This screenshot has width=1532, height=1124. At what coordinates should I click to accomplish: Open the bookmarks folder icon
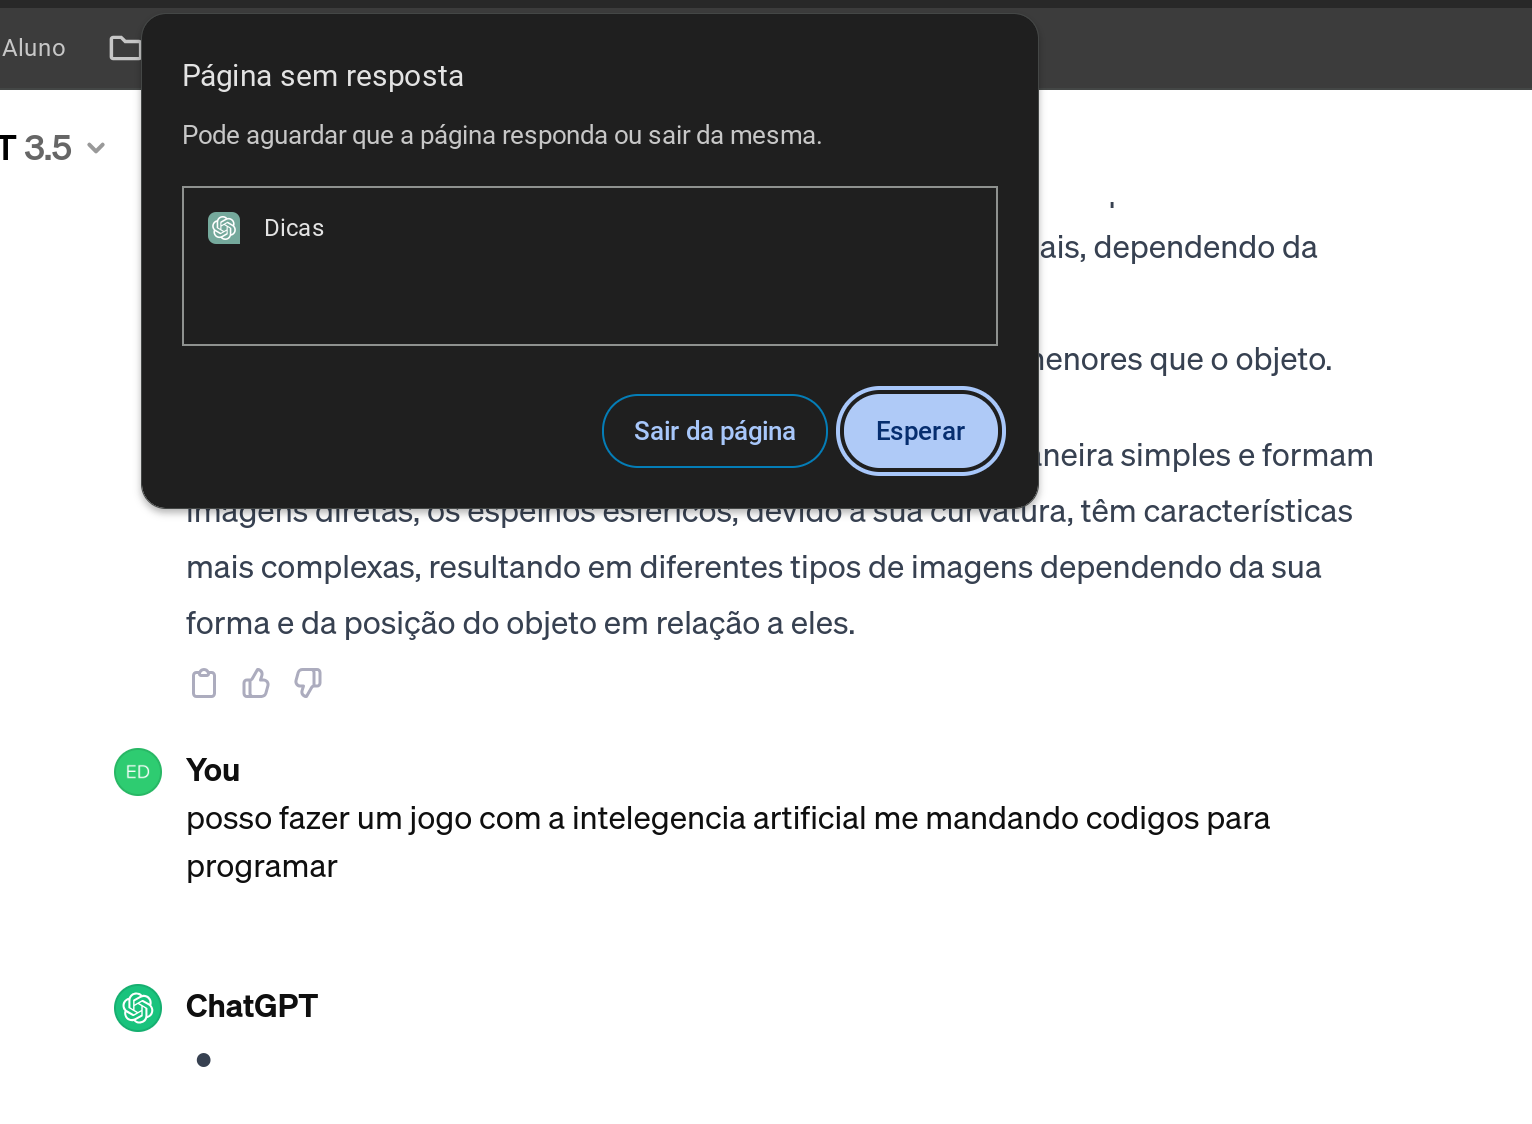point(125,47)
